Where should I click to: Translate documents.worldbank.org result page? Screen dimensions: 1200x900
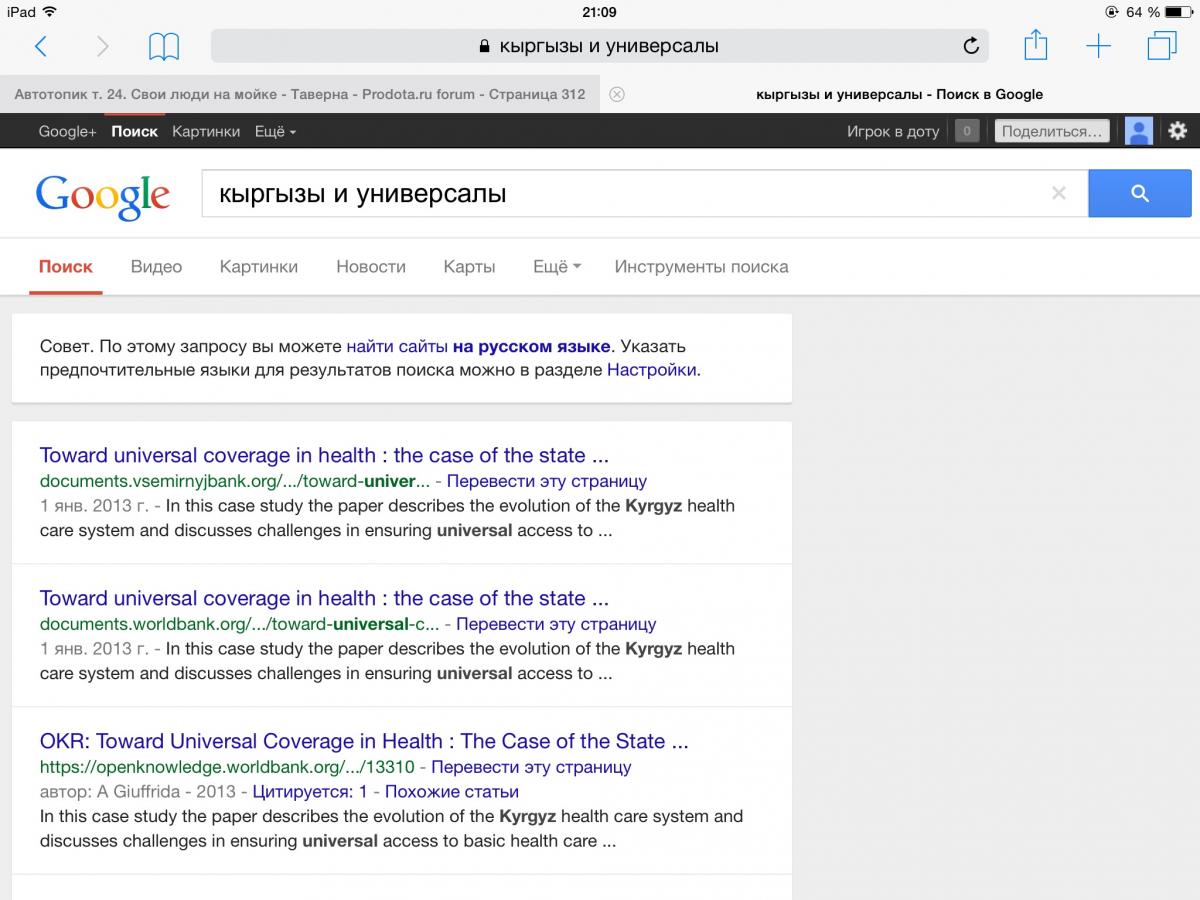click(556, 624)
